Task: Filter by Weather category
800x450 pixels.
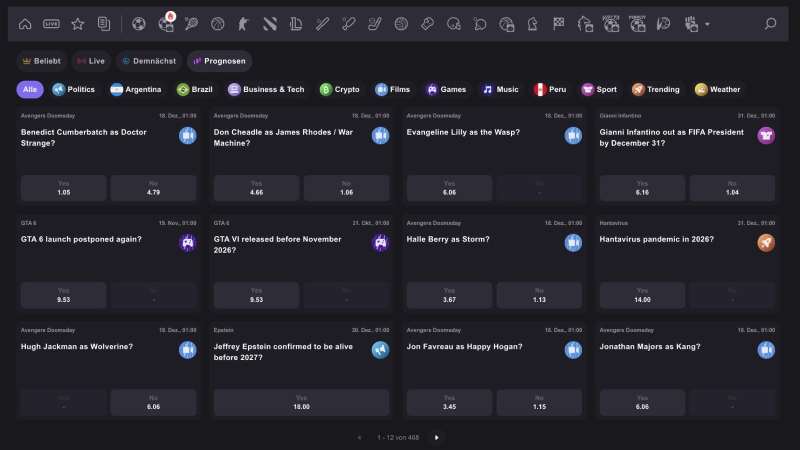Action: 718,89
